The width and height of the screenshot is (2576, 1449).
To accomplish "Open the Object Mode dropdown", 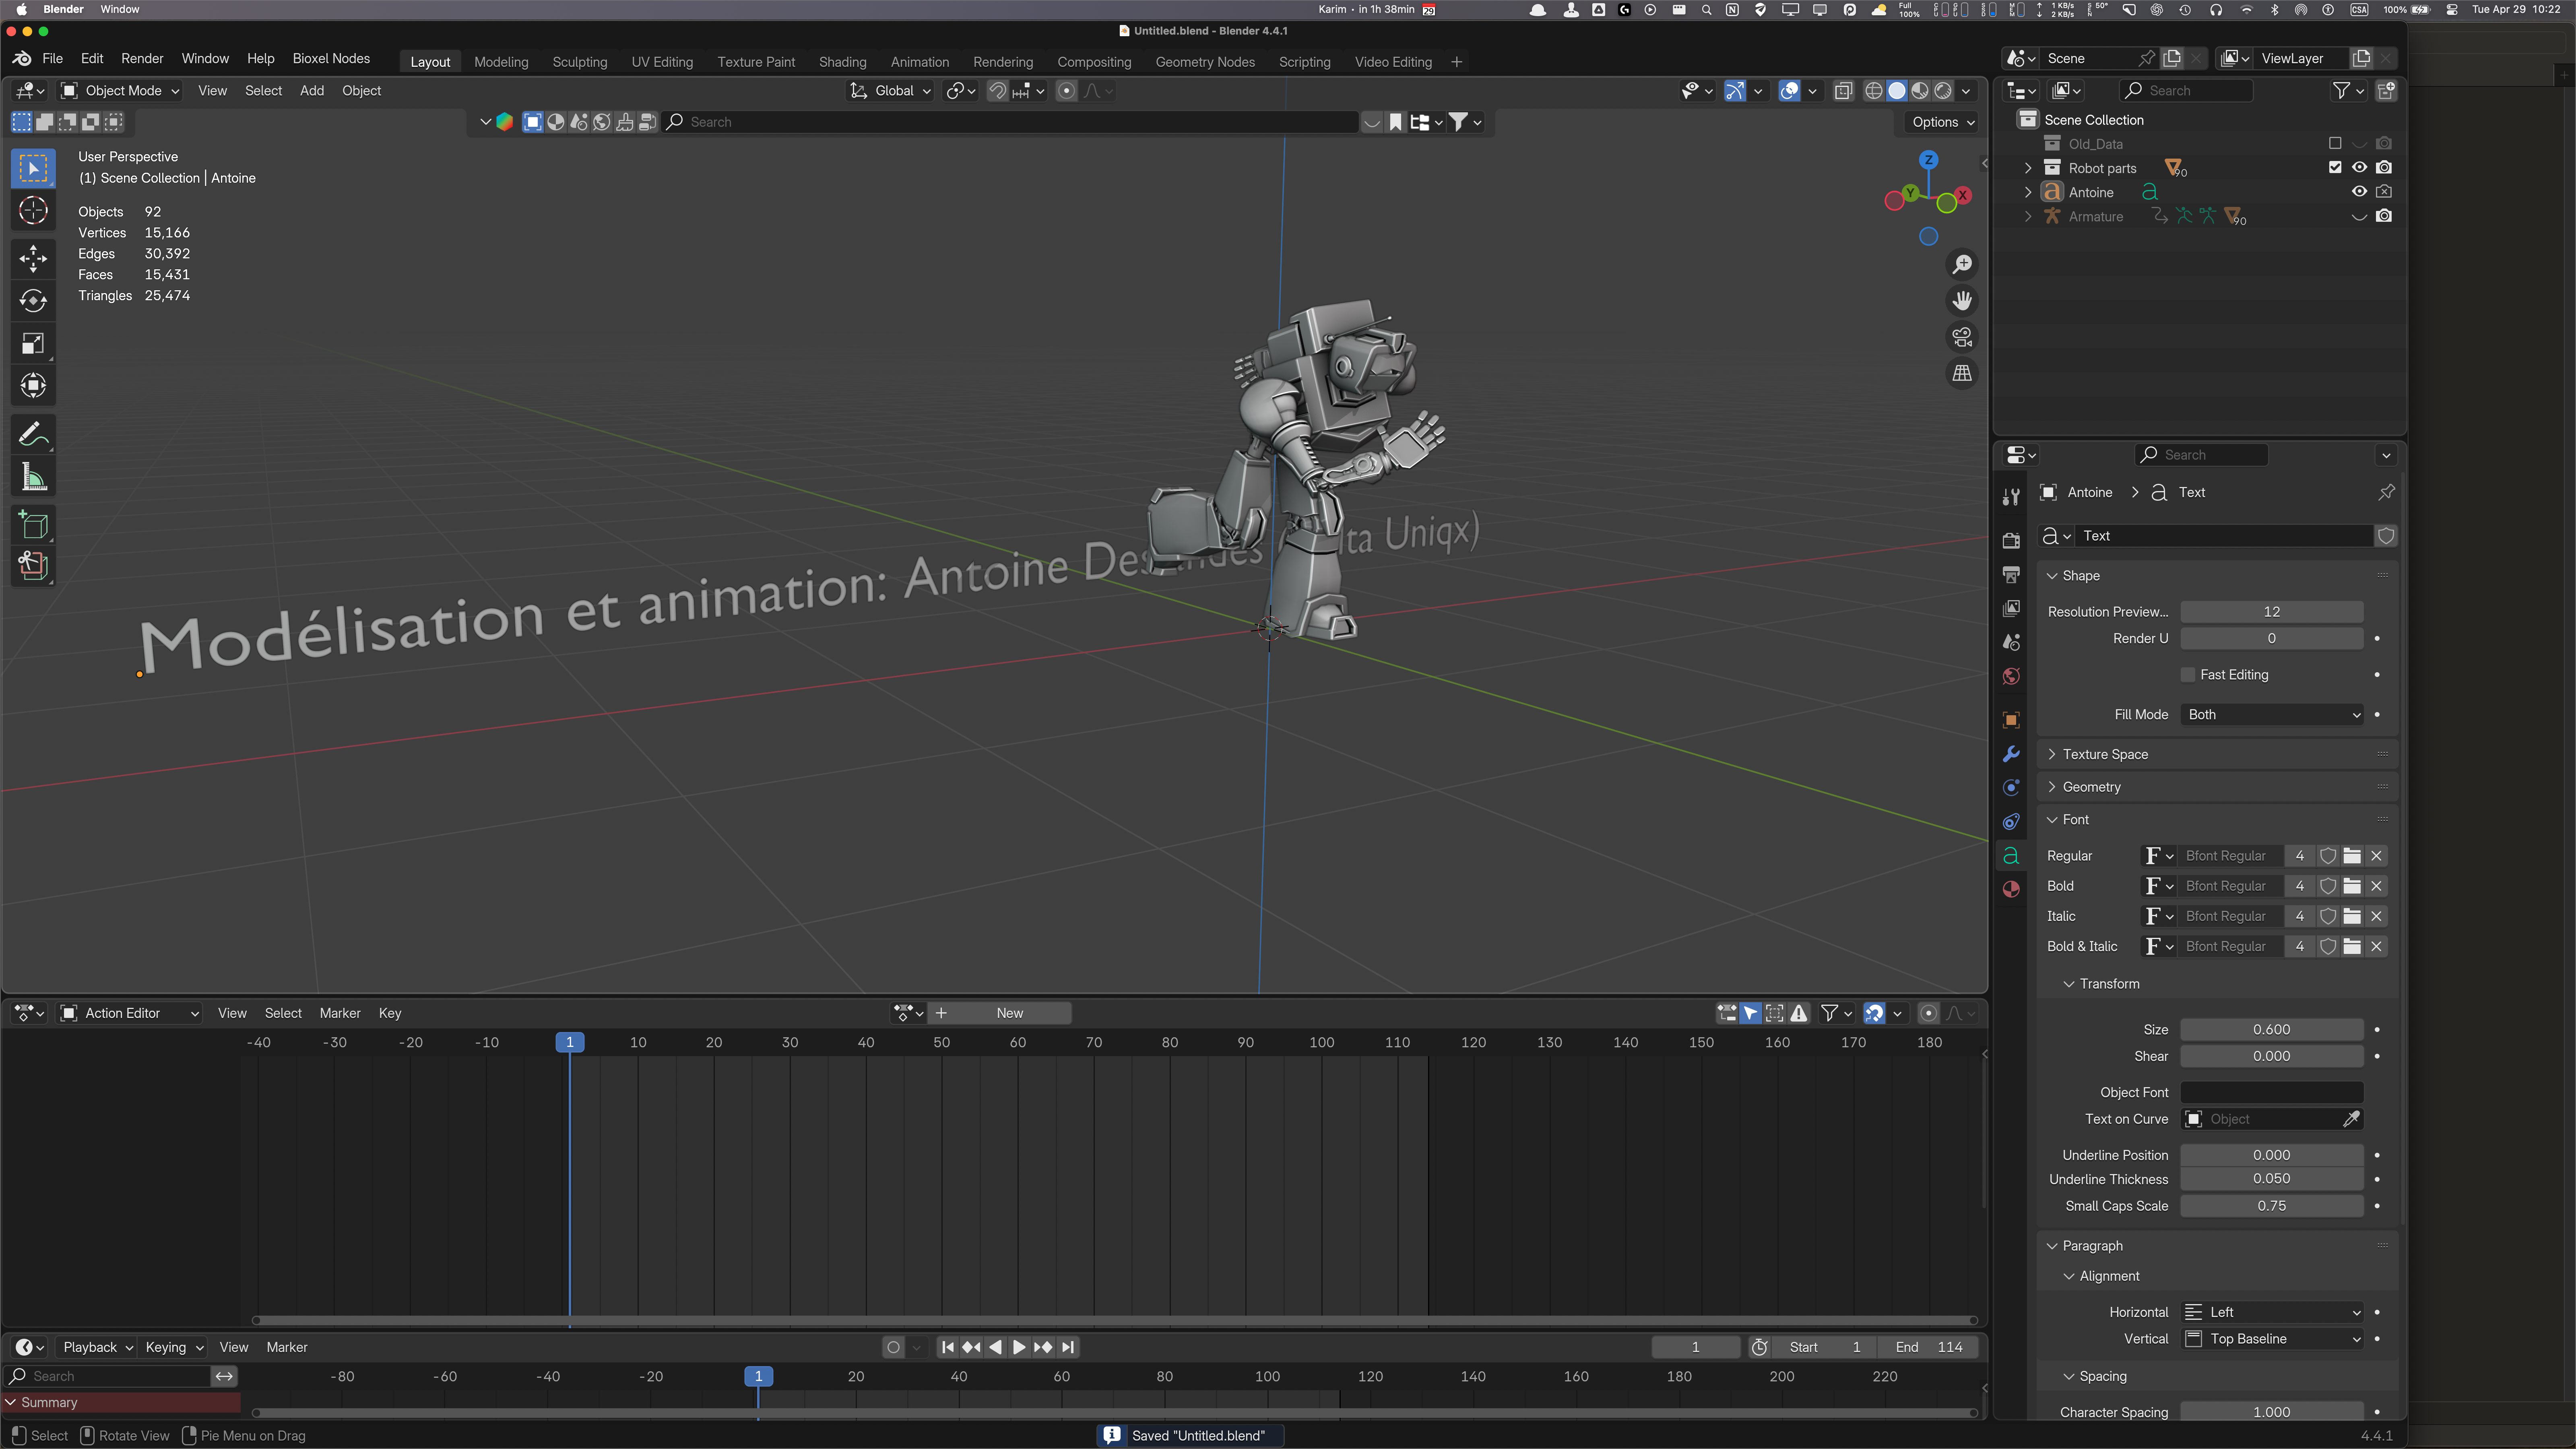I will [120, 91].
